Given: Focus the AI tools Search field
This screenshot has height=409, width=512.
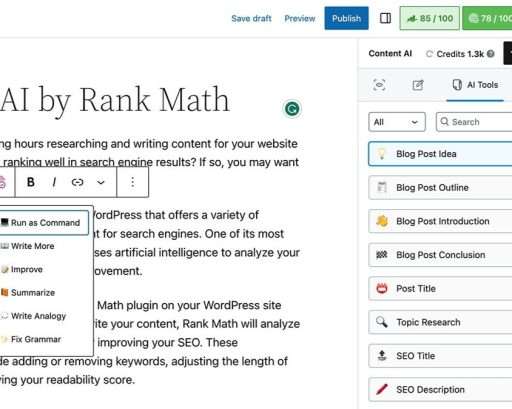Looking at the screenshot, I should 474,122.
